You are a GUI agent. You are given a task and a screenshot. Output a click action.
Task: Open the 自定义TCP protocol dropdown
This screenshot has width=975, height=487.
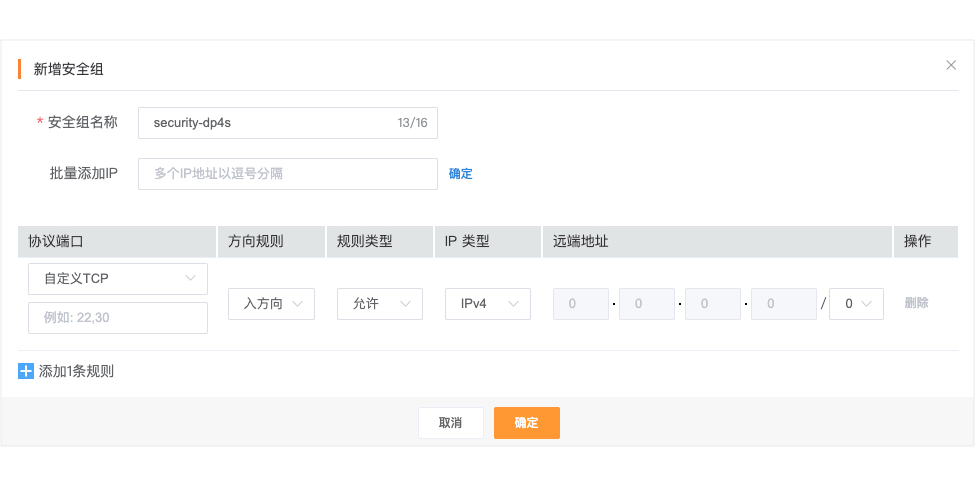click(118, 279)
